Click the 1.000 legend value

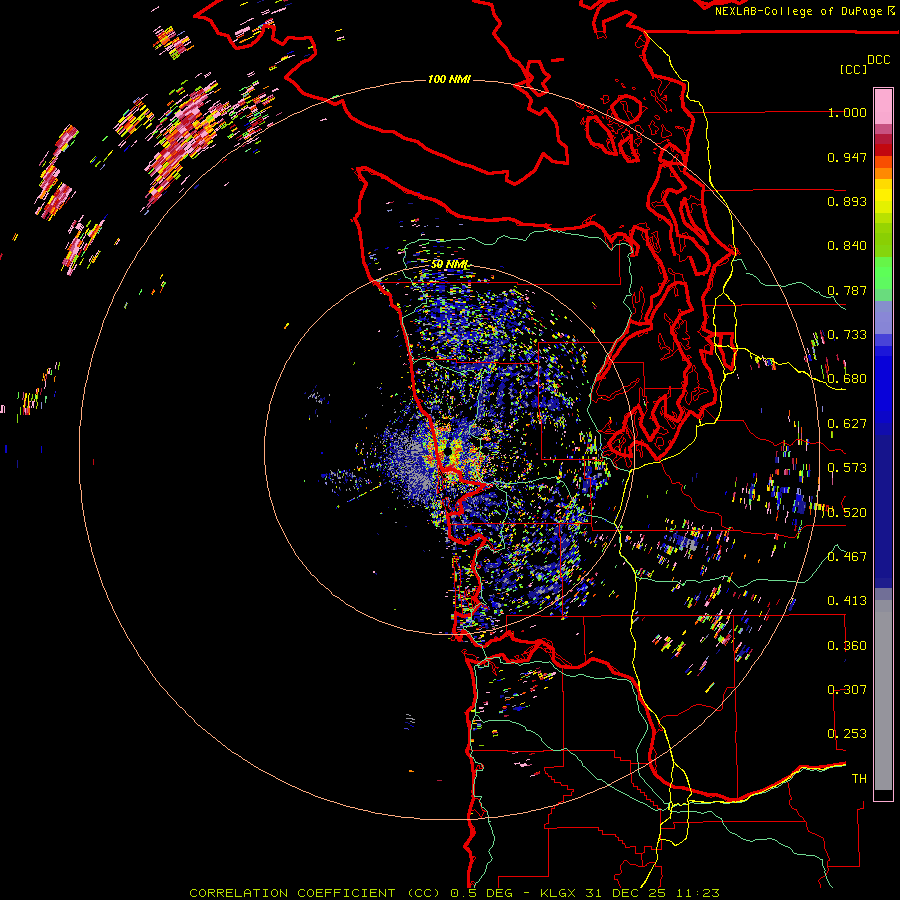(847, 112)
